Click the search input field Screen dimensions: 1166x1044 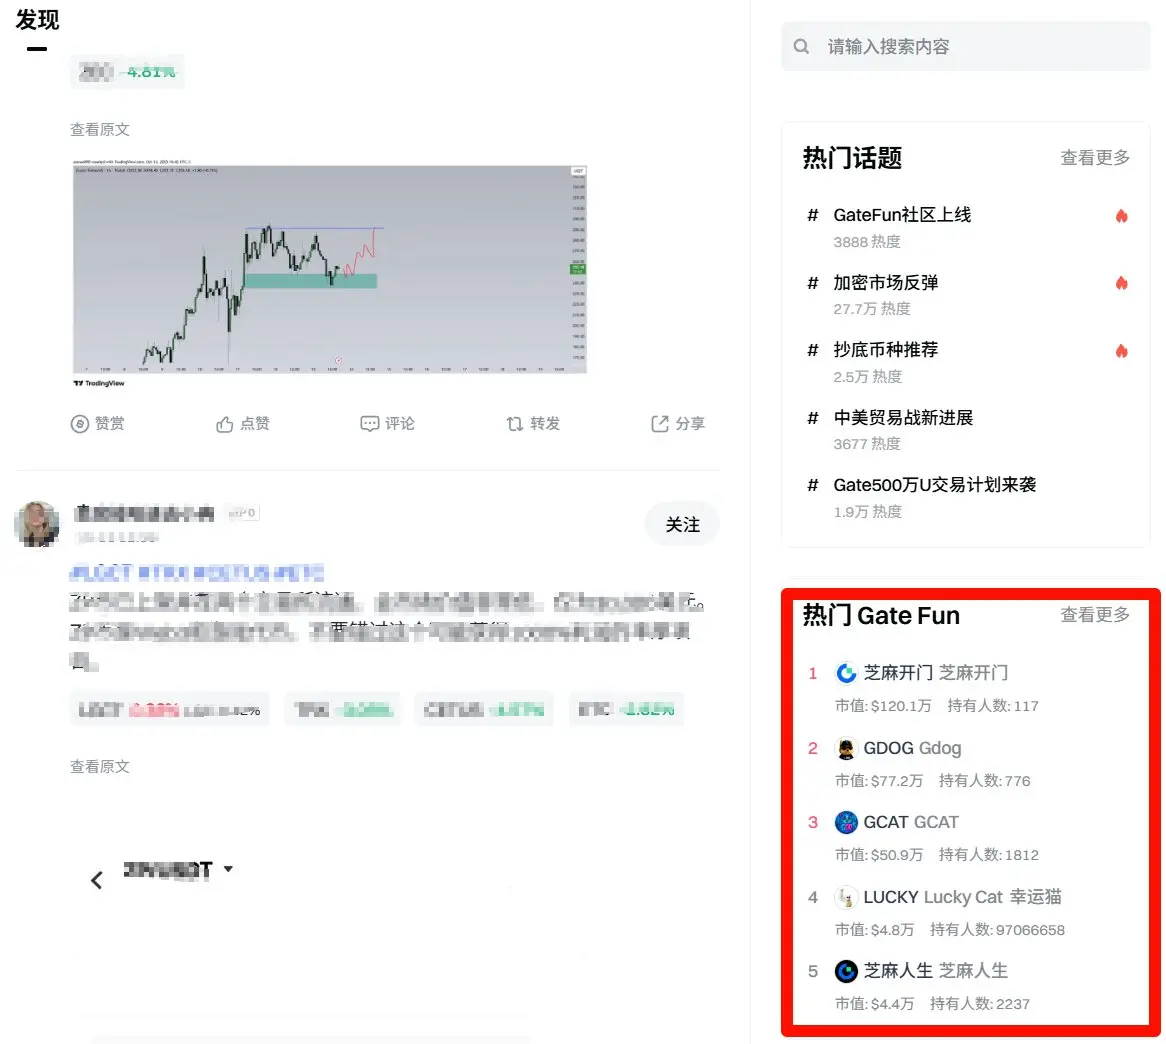pos(966,47)
